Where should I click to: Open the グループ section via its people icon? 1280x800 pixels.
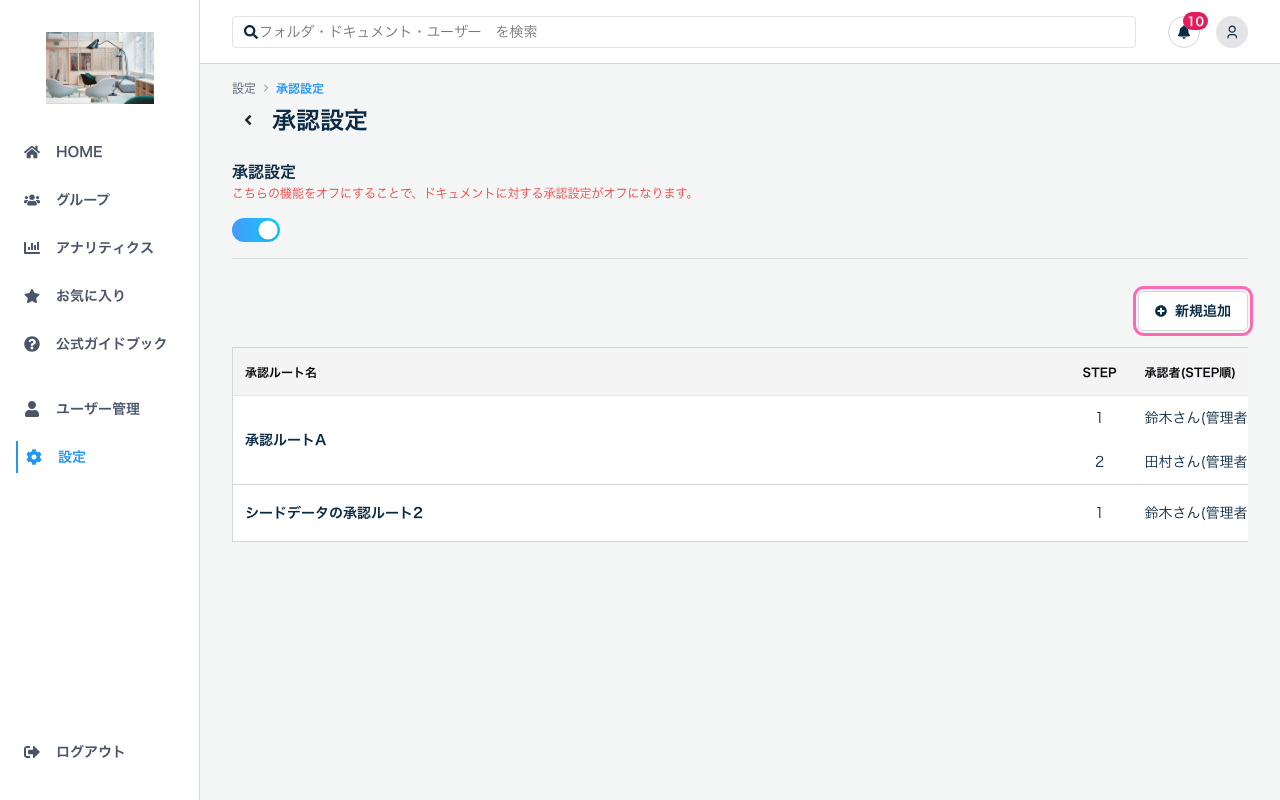(33, 199)
